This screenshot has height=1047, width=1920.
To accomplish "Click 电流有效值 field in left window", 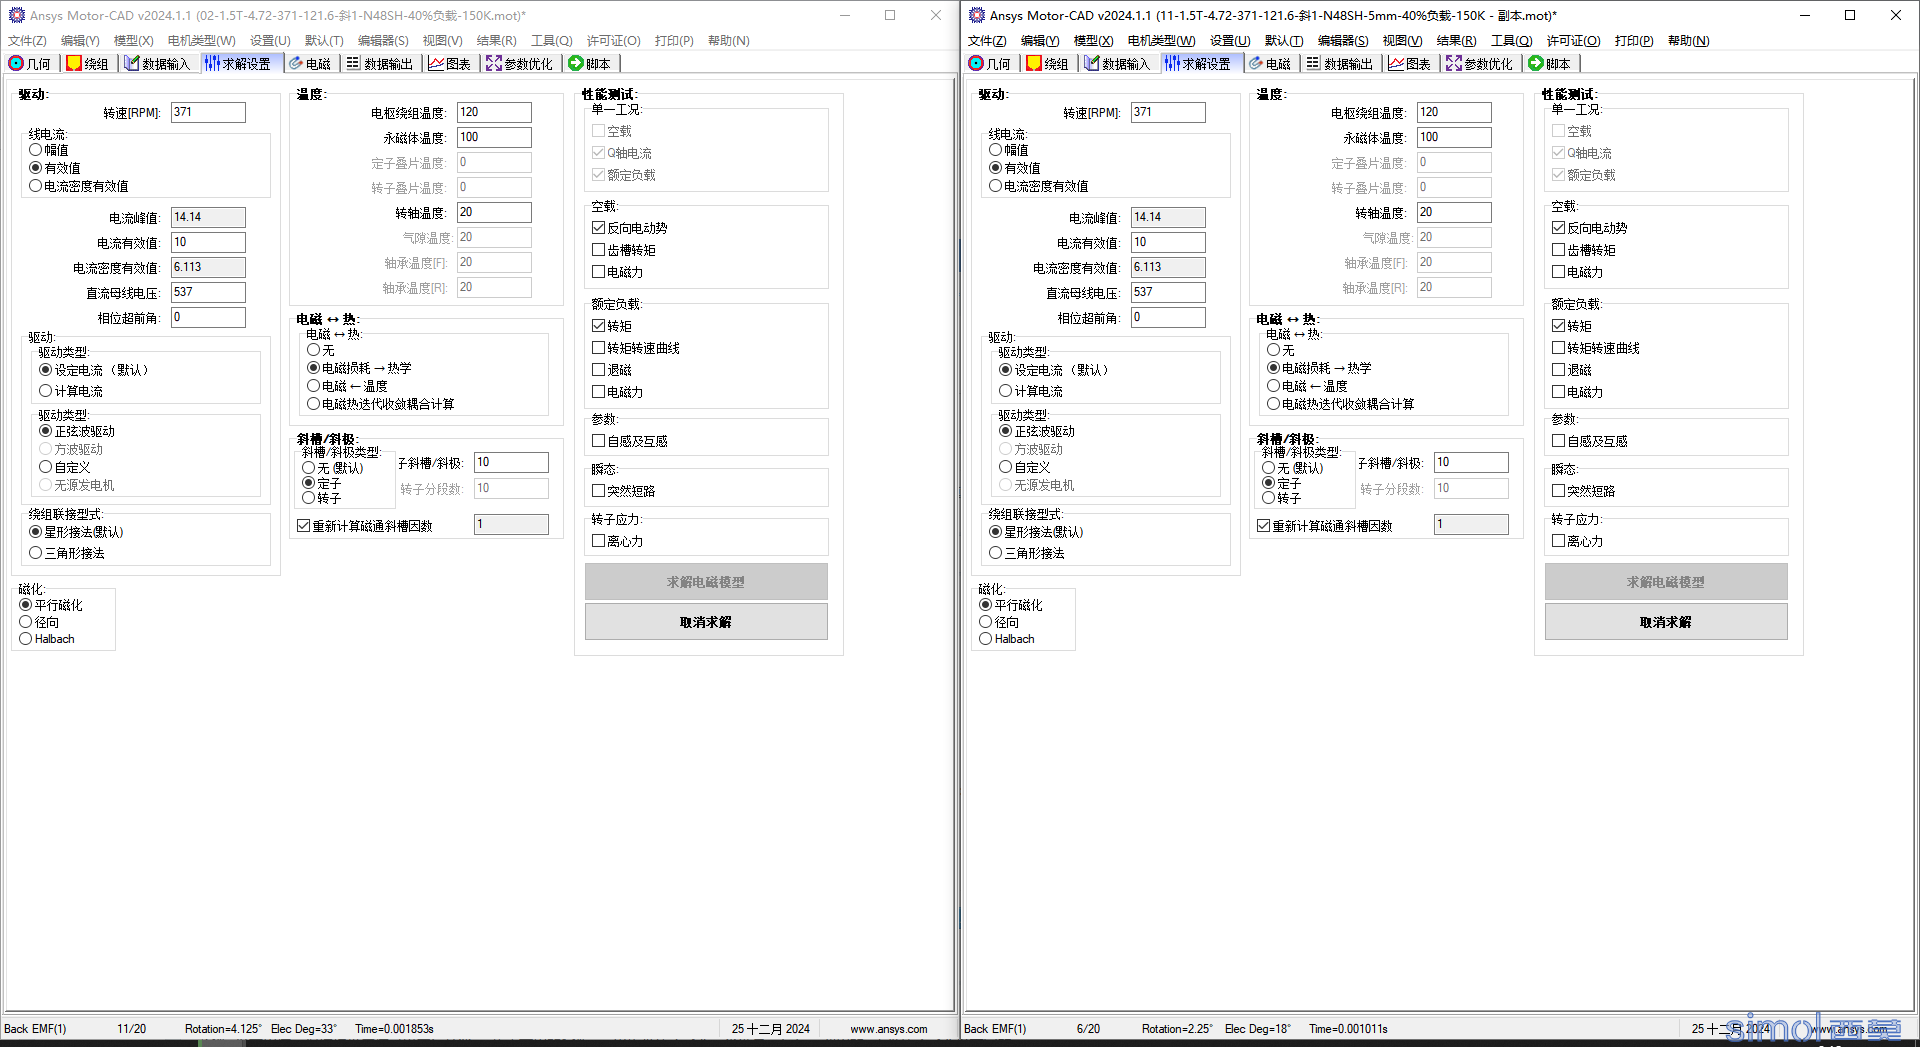I will (208, 242).
